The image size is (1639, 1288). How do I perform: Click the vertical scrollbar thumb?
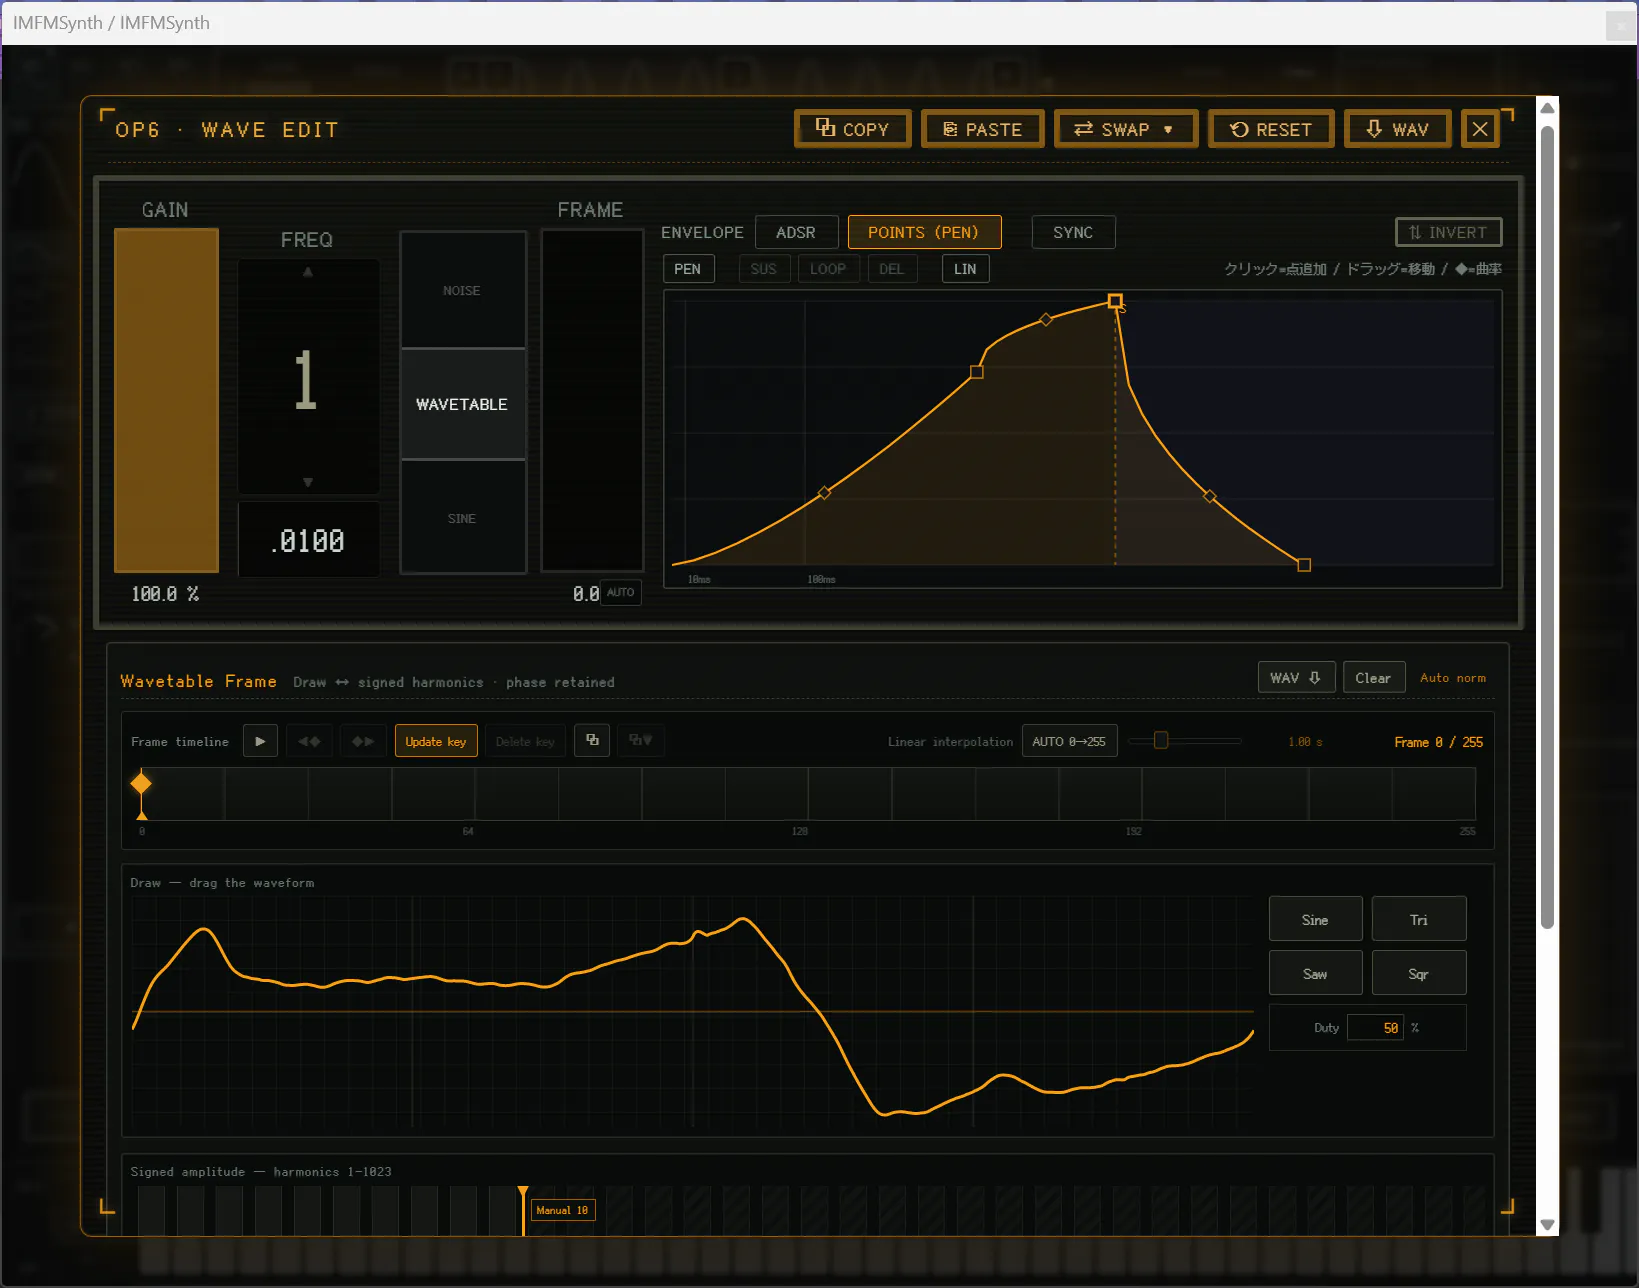point(1547,527)
